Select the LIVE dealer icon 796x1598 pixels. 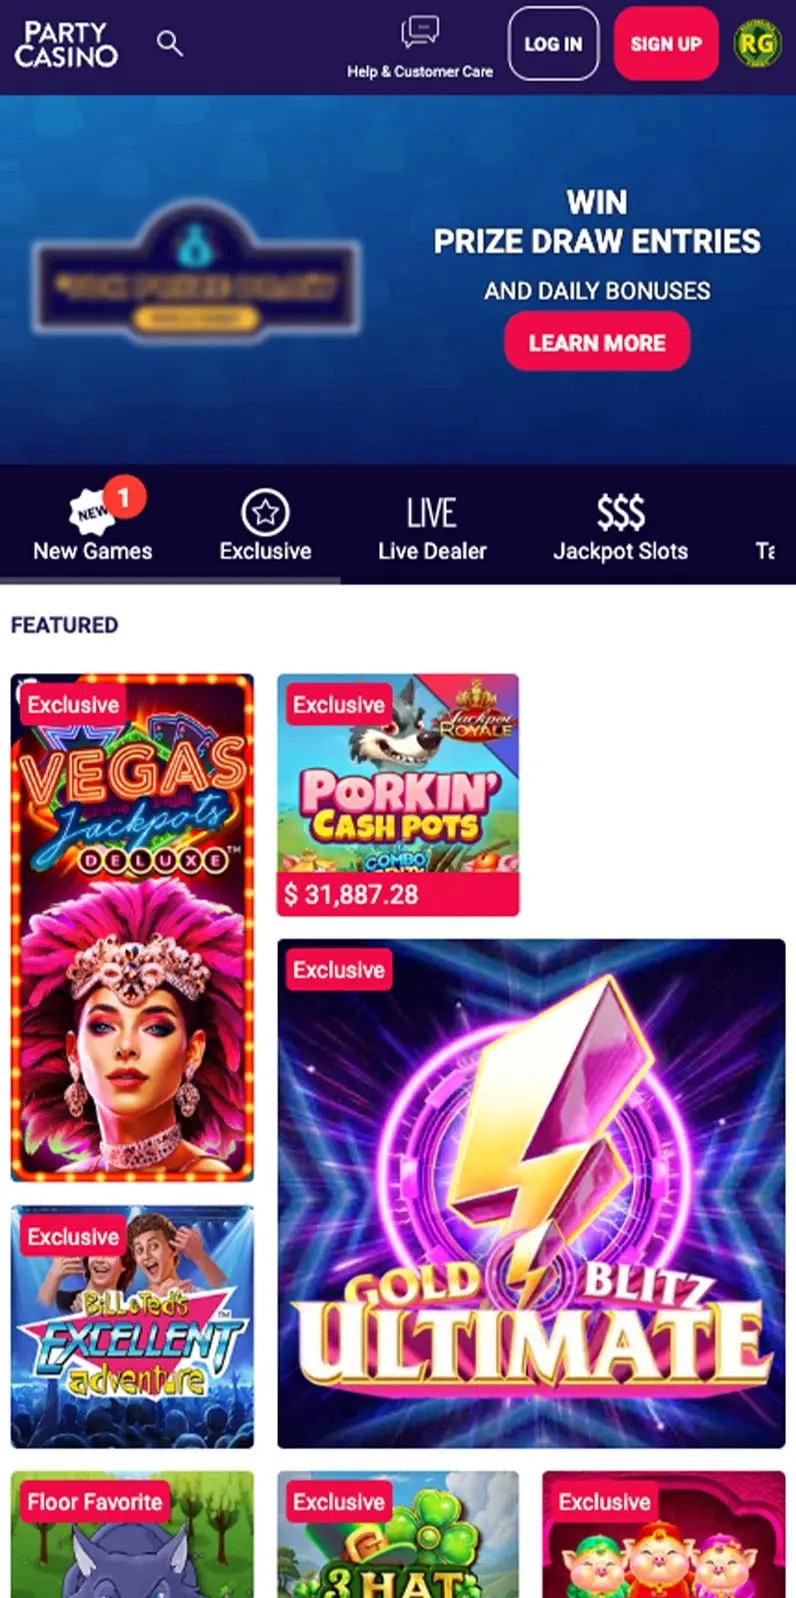point(432,513)
